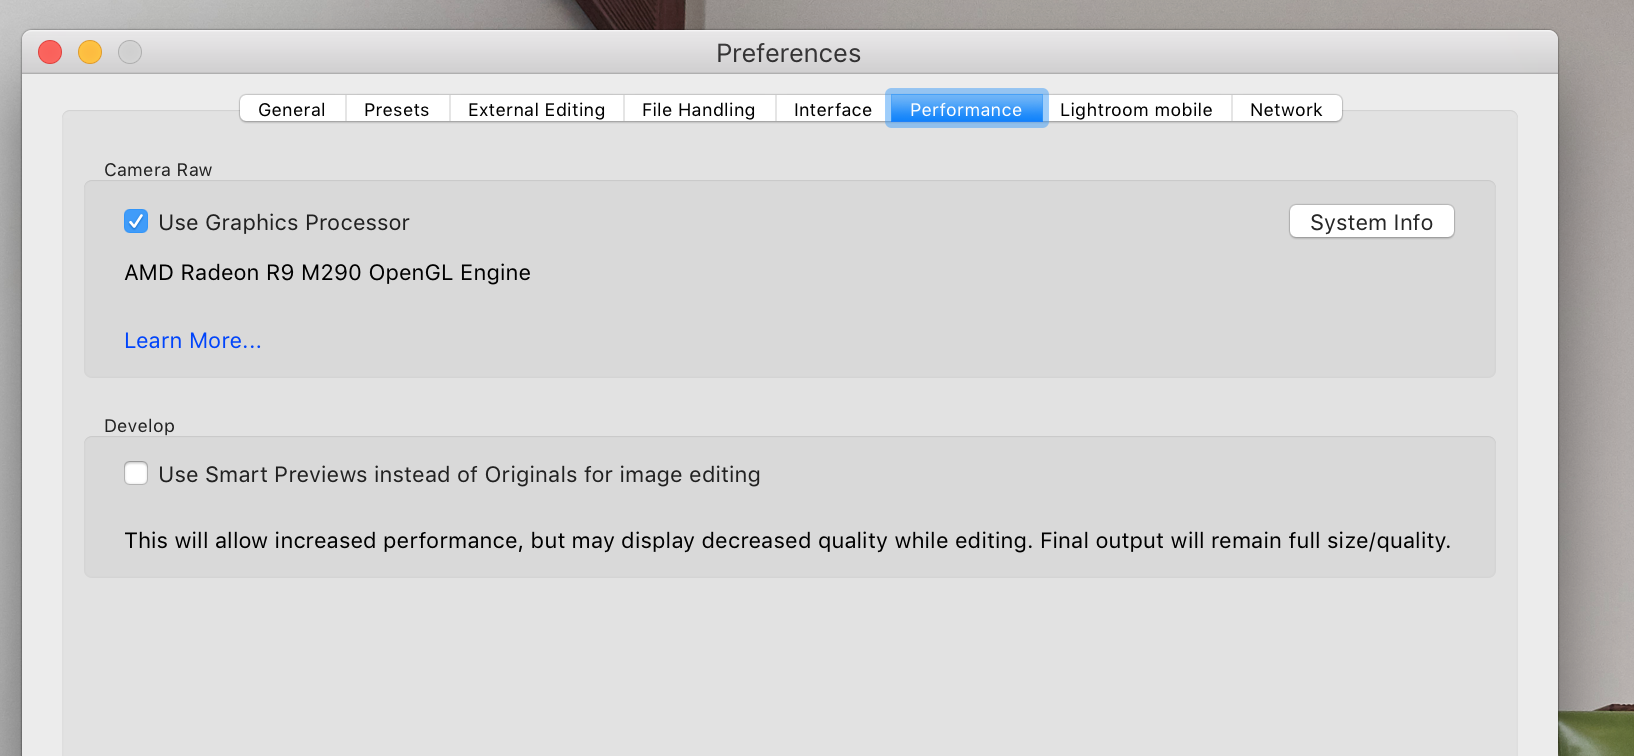Click the increased performance description text
The width and height of the screenshot is (1634, 756).
click(787, 541)
